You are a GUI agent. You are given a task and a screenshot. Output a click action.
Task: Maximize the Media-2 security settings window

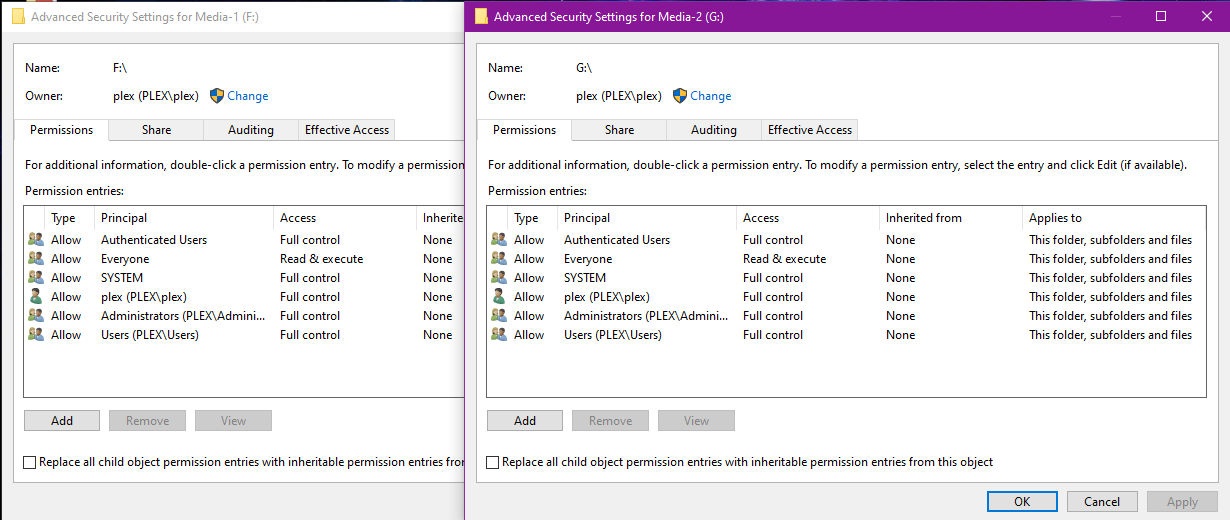1161,16
